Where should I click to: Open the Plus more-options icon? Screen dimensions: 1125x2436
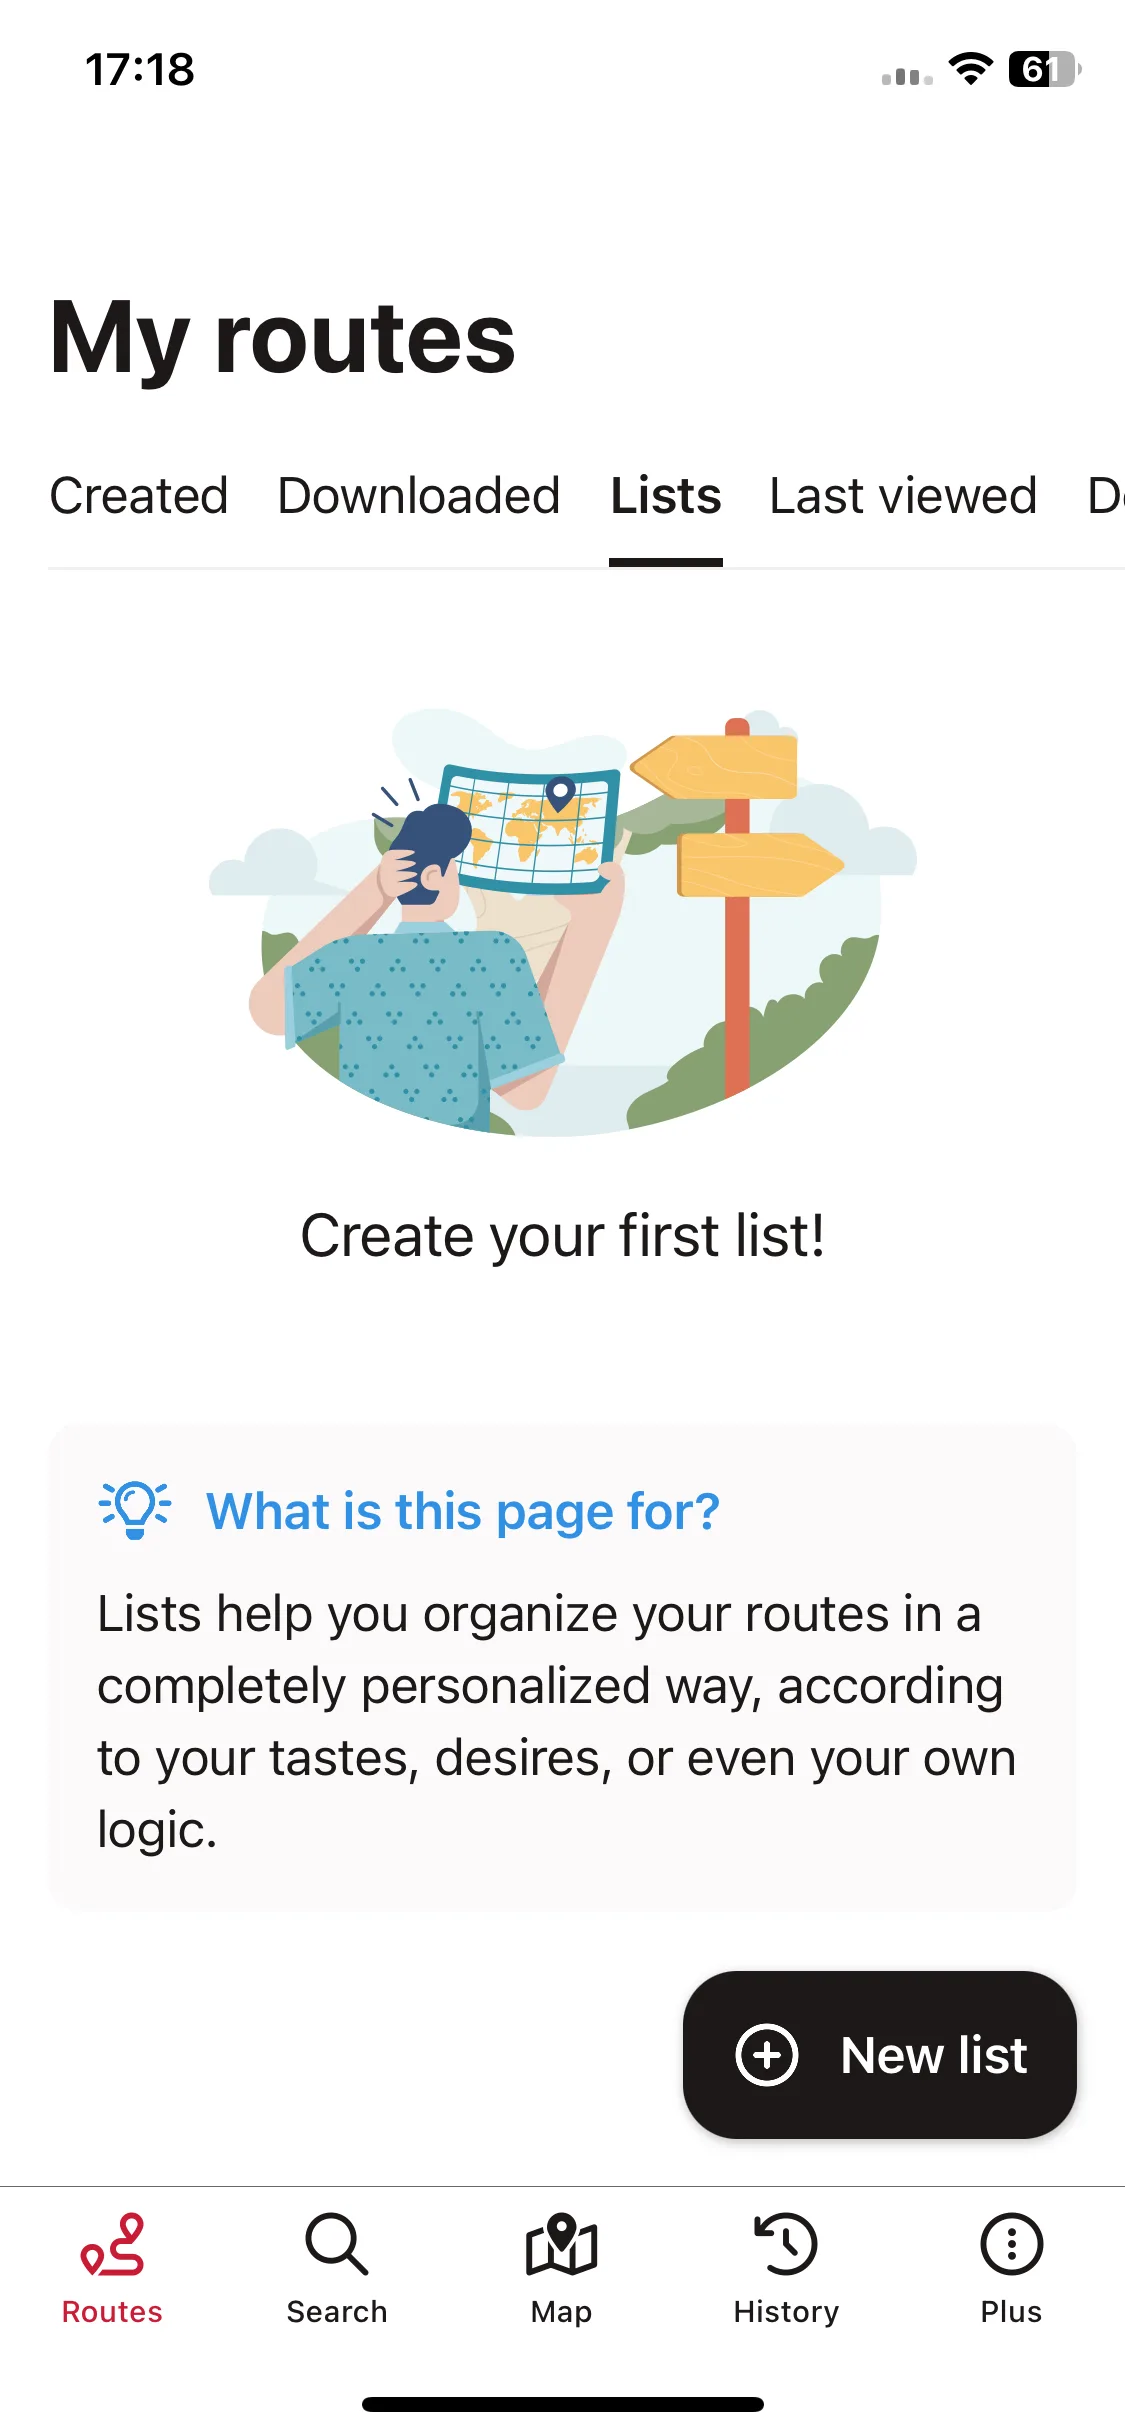click(x=1011, y=2245)
